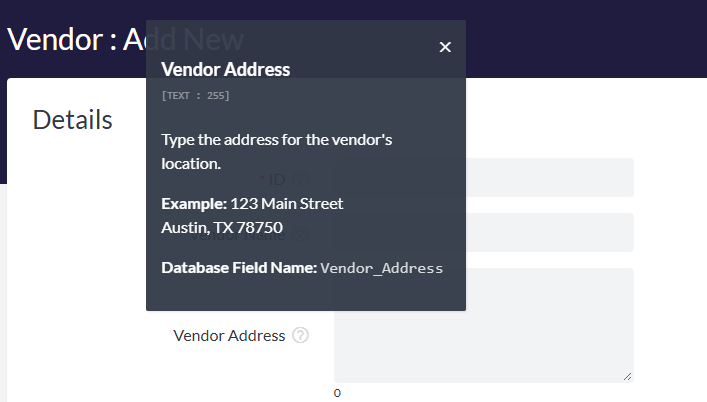Click the Details section heading

pos(72,120)
